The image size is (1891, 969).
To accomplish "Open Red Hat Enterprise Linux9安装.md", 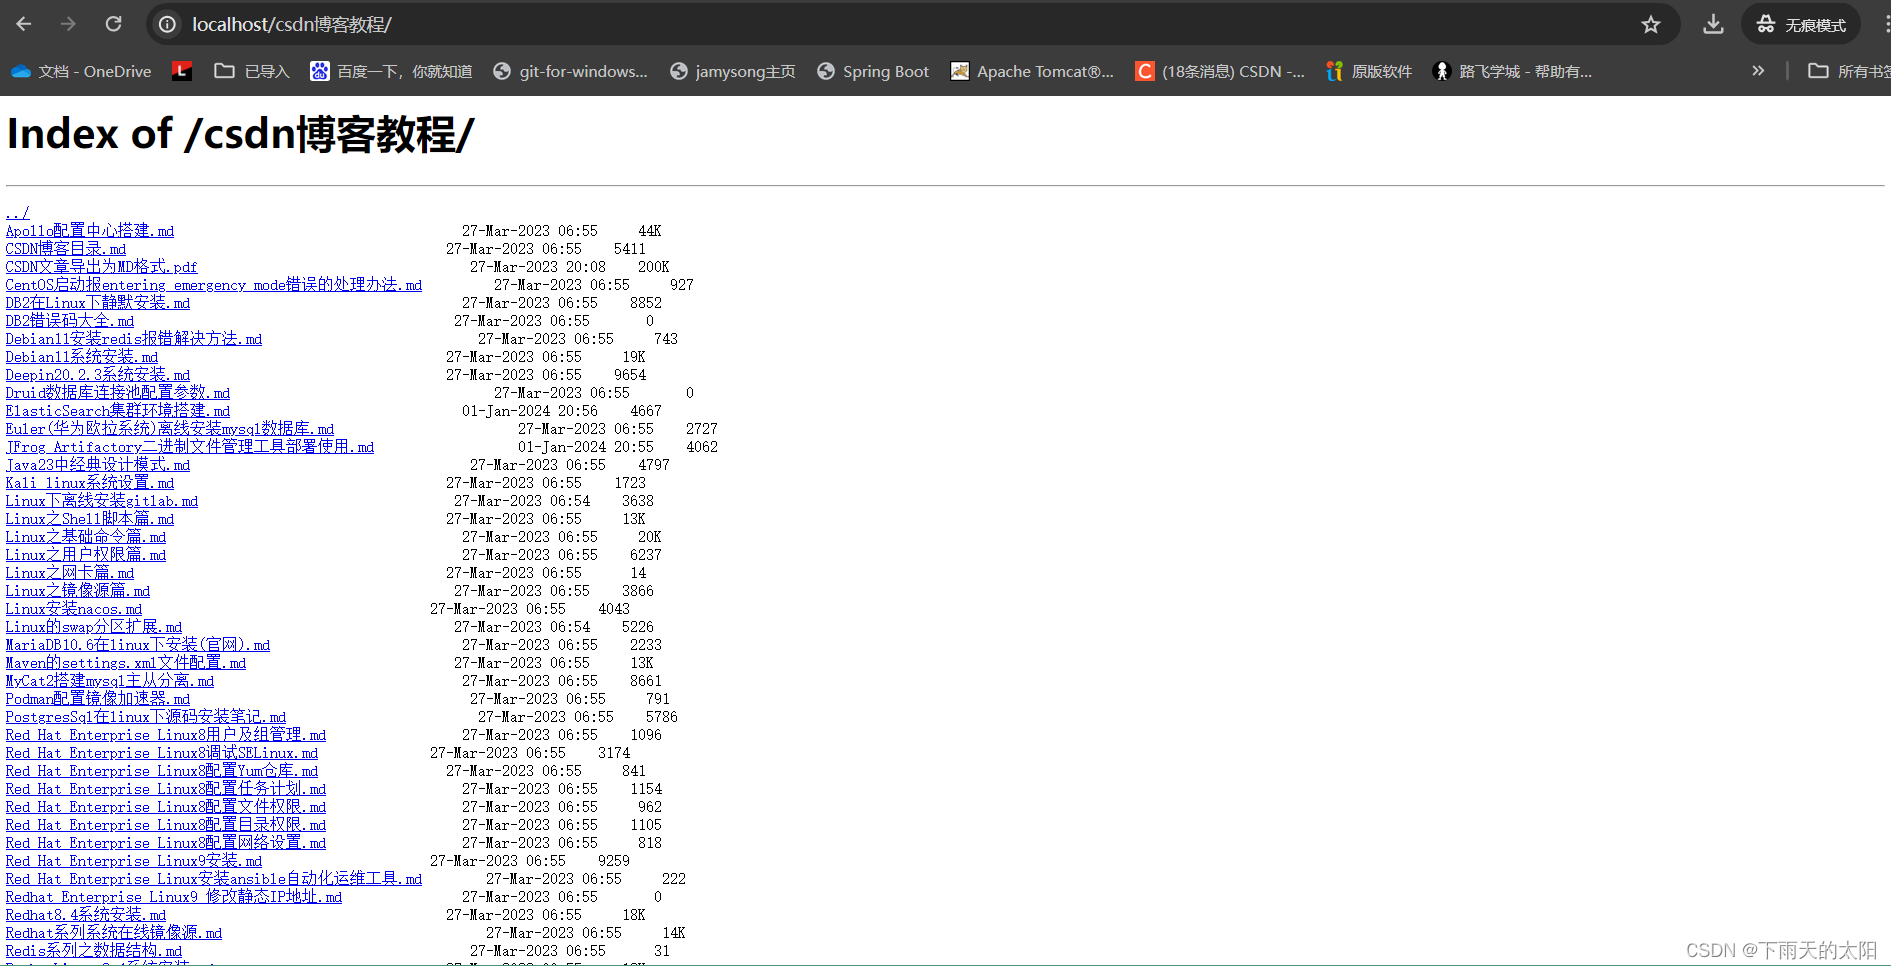I will pos(134,861).
